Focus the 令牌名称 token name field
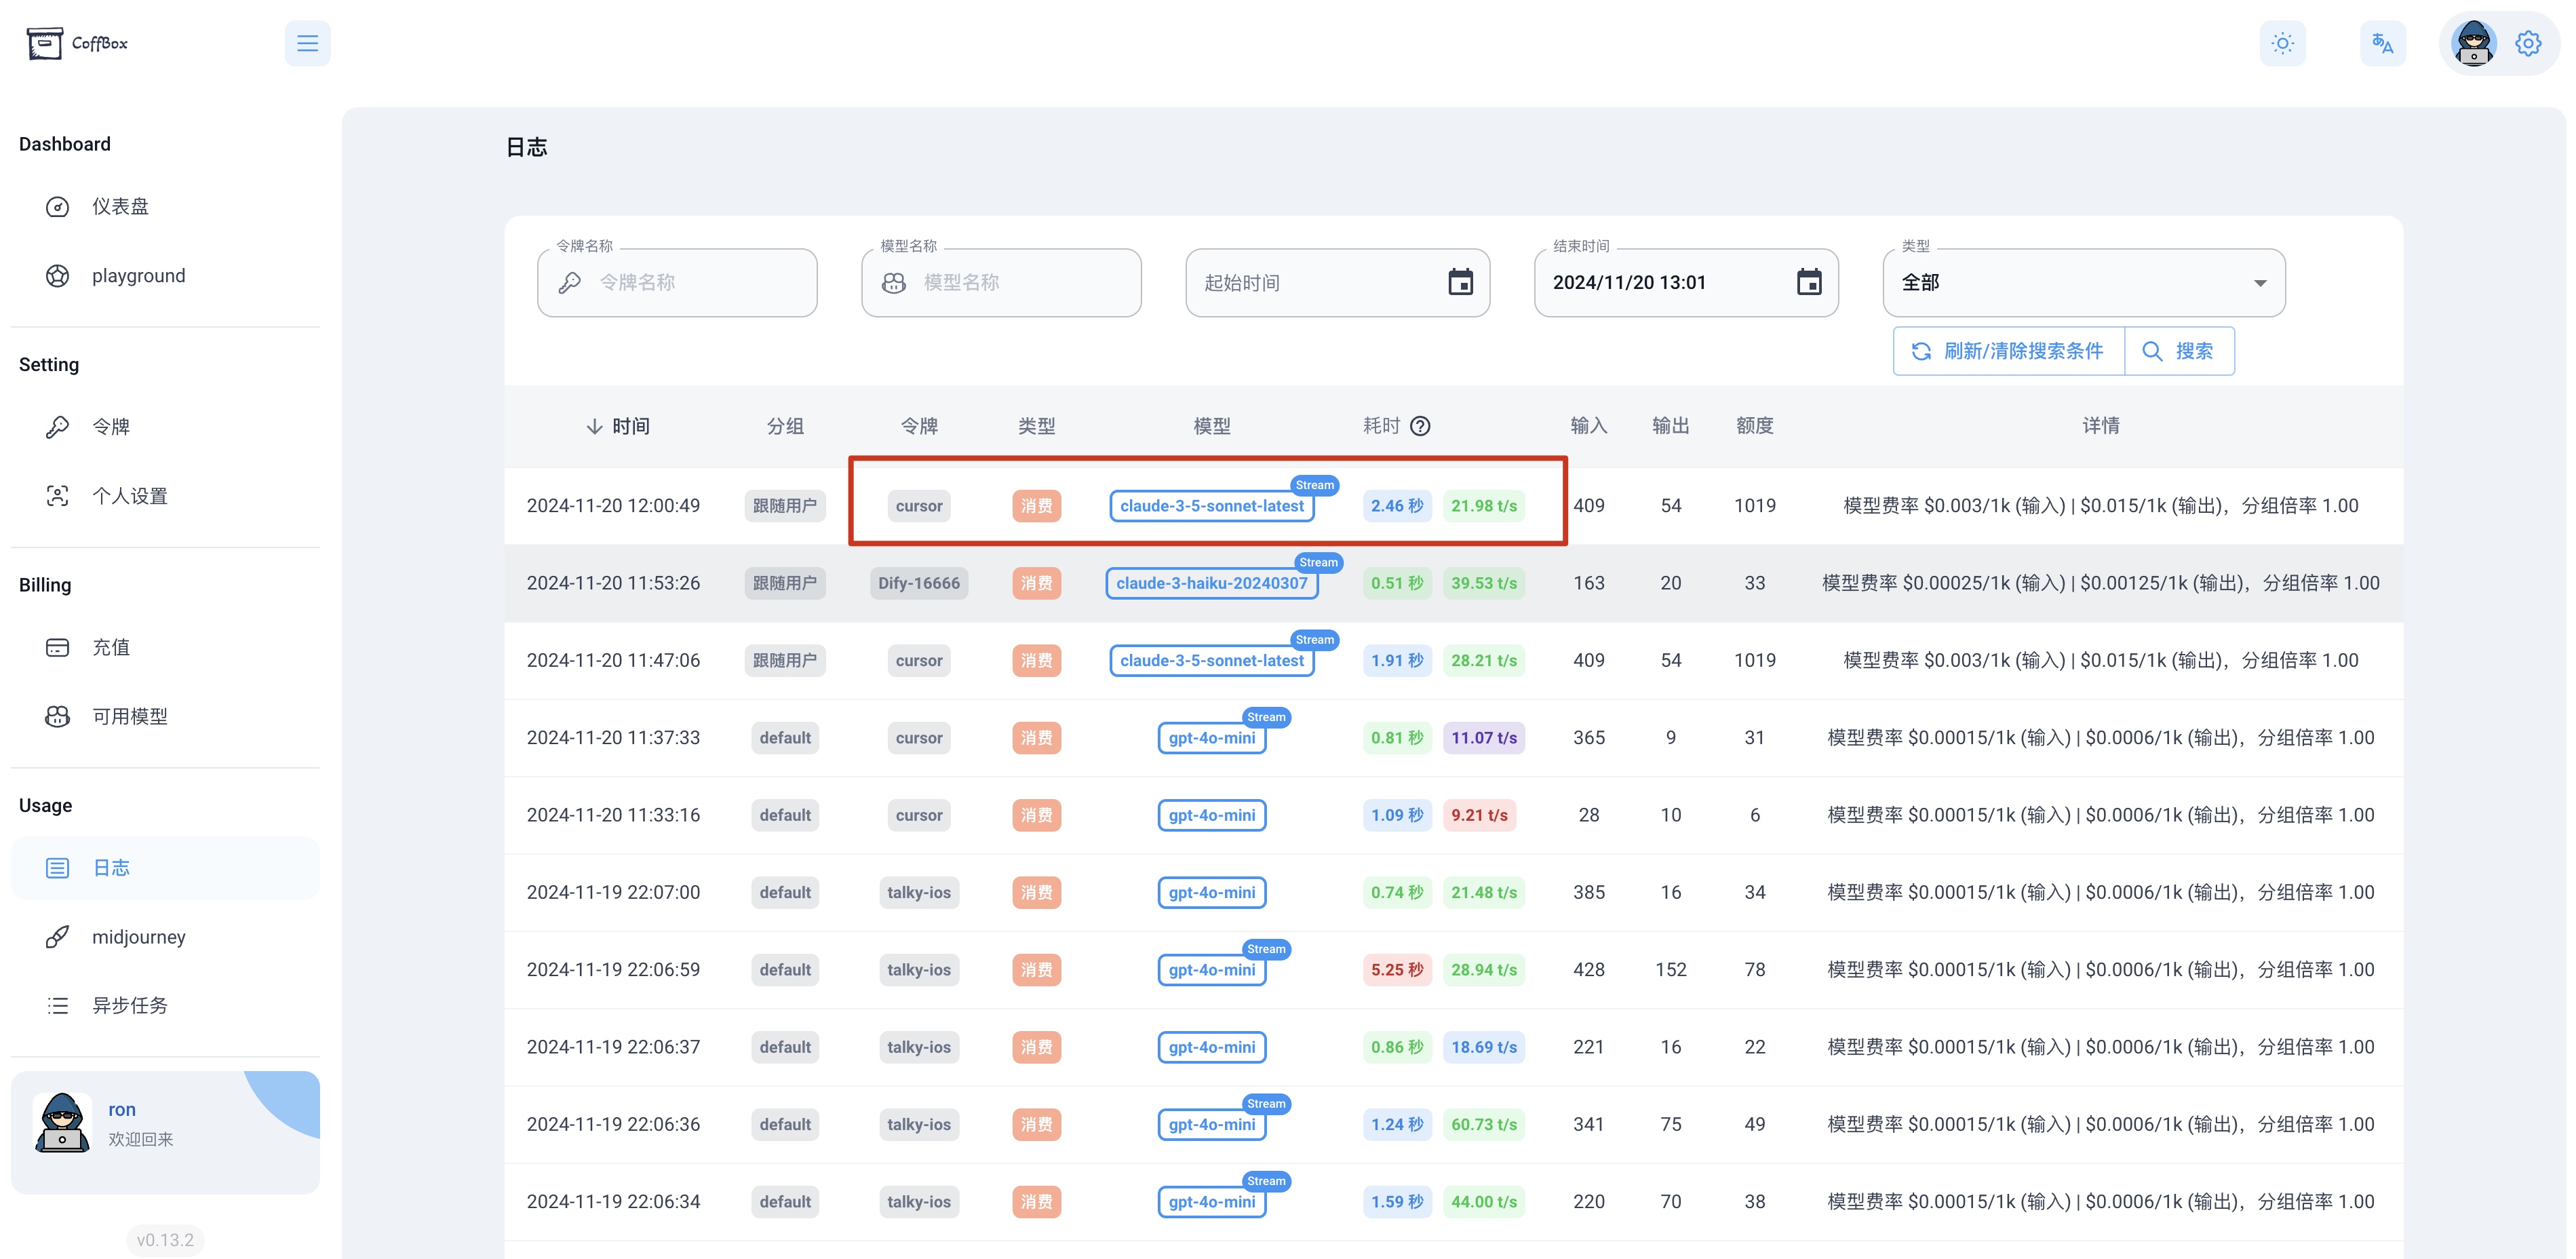Viewport: 2576px width, 1259px height. coord(677,282)
